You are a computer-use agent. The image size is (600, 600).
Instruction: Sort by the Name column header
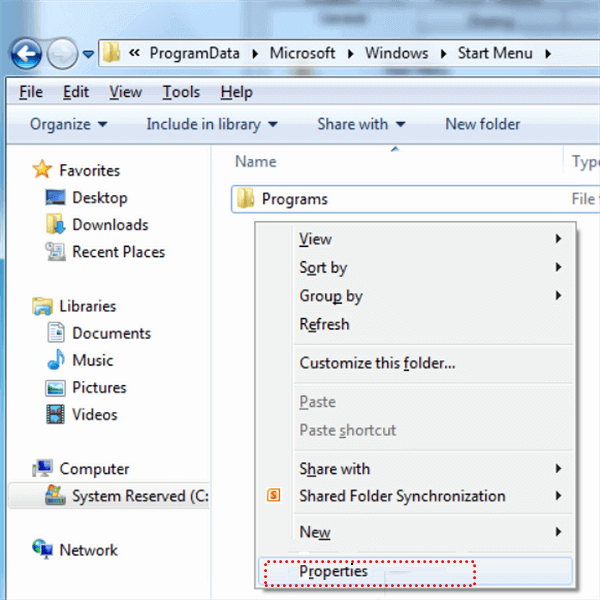(x=256, y=162)
